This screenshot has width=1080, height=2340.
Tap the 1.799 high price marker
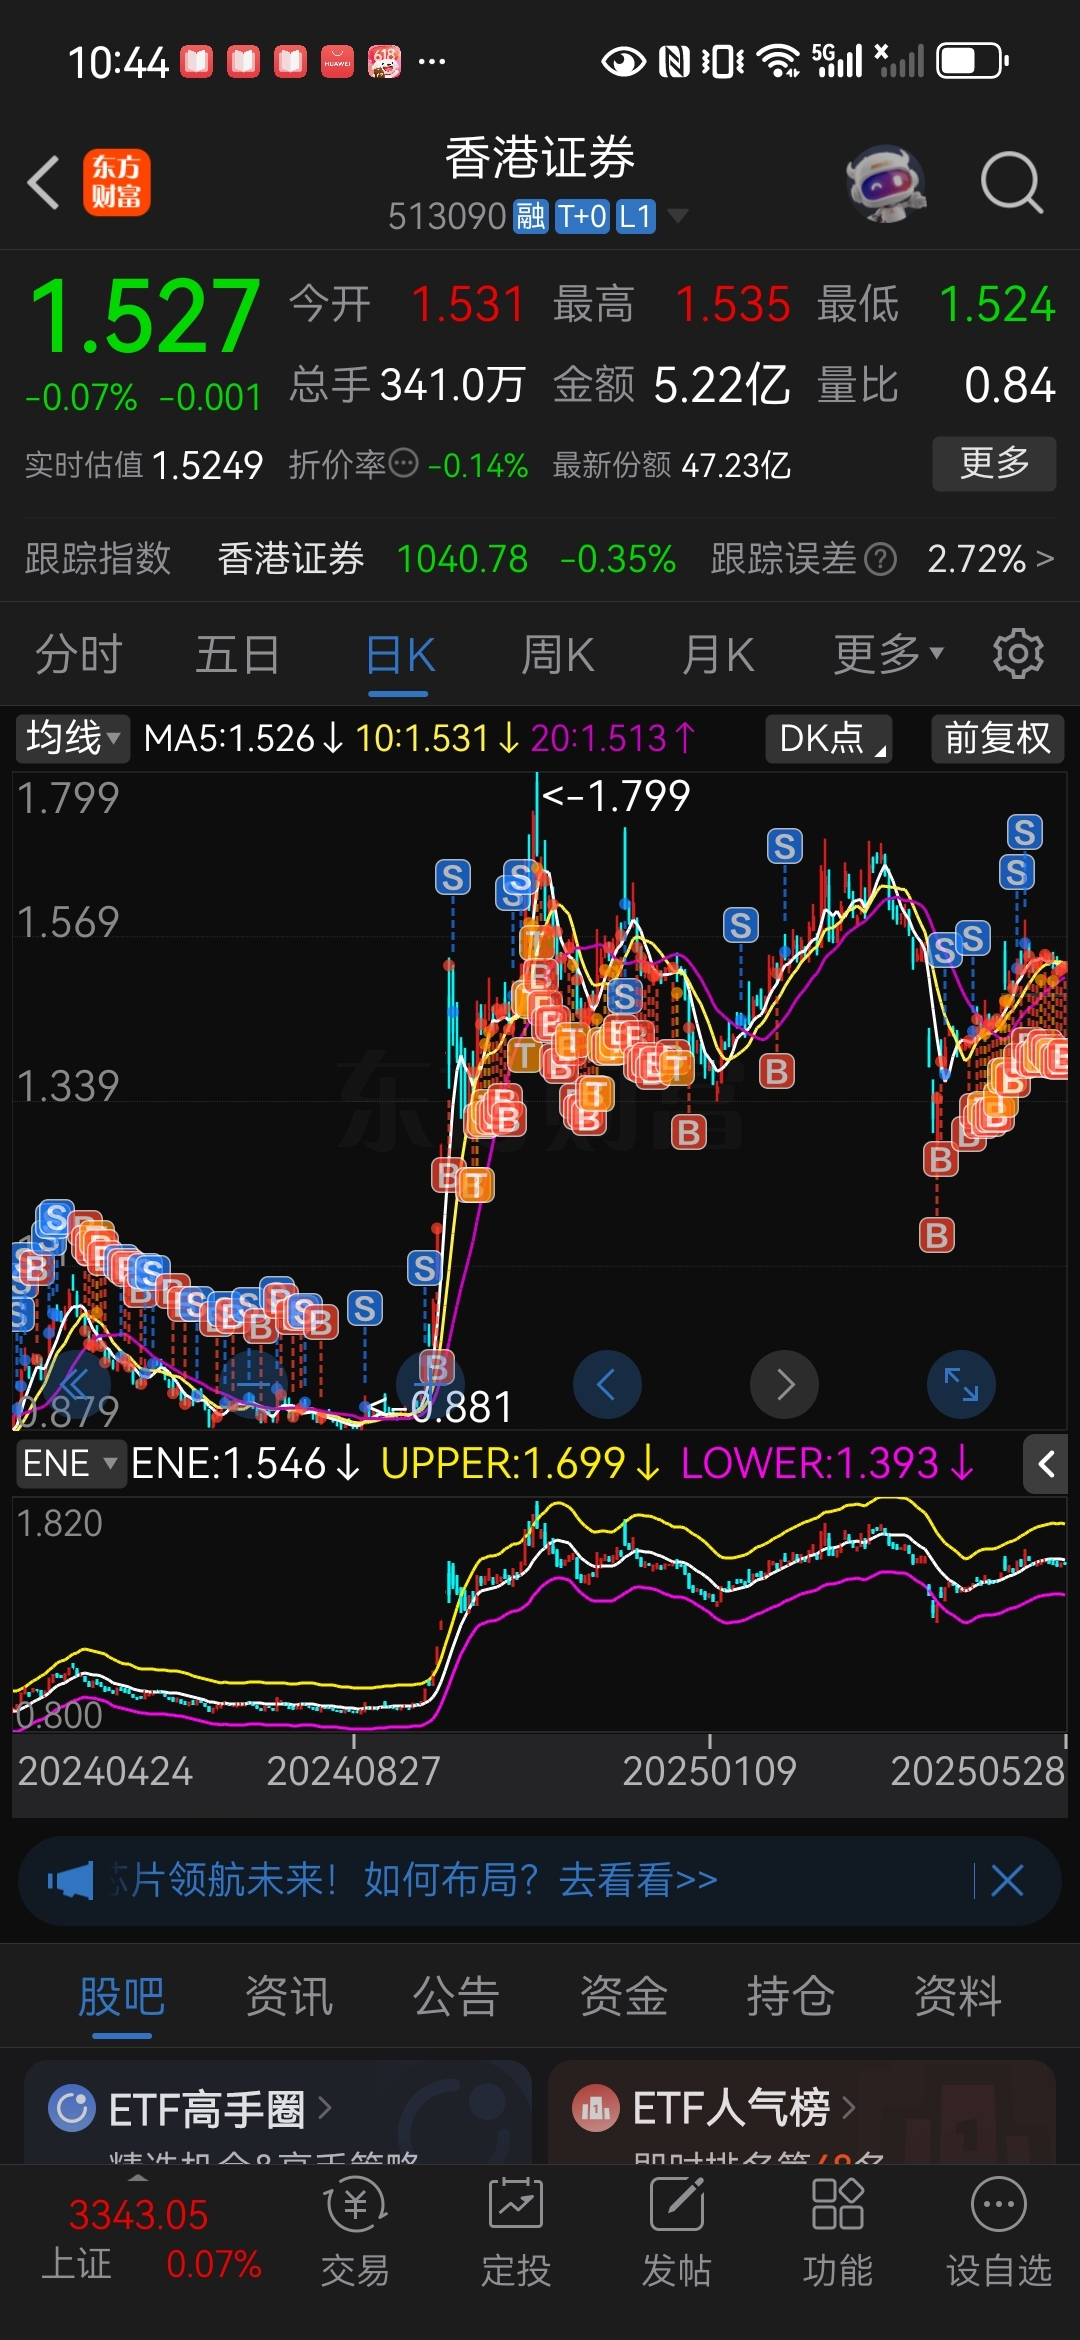616,796
